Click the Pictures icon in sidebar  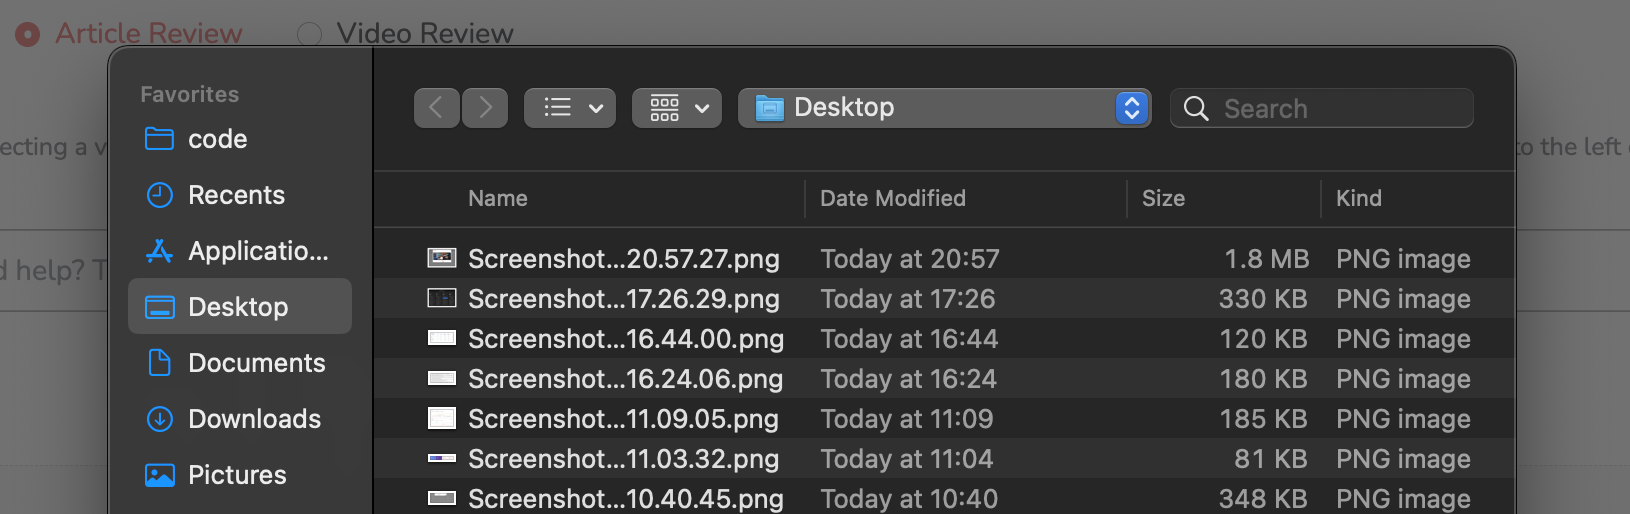coord(160,475)
